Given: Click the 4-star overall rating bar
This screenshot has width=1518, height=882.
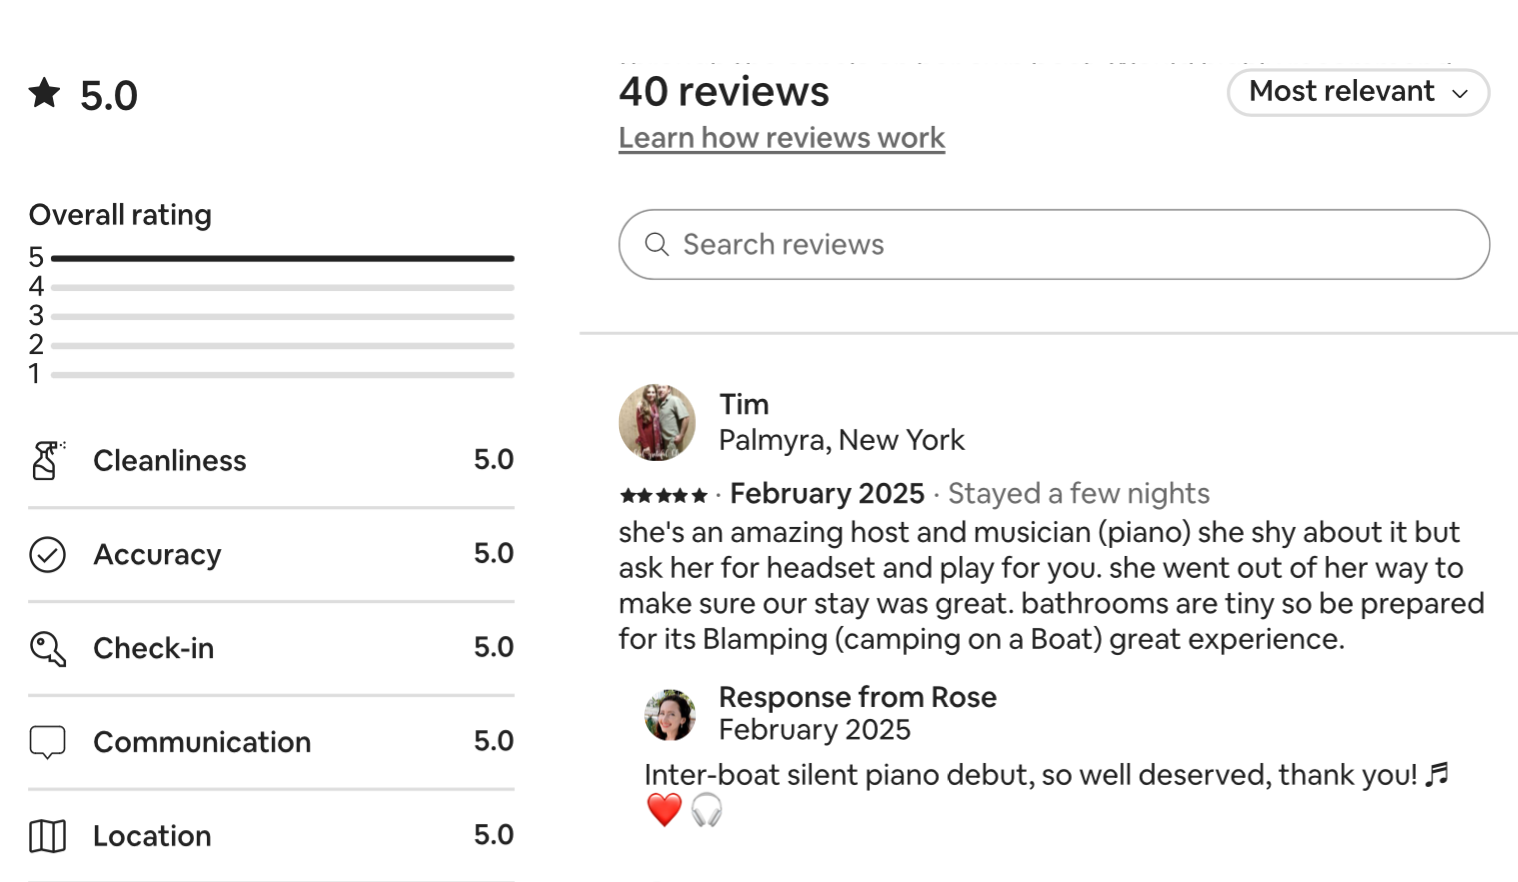Looking at the screenshot, I should coord(282,288).
